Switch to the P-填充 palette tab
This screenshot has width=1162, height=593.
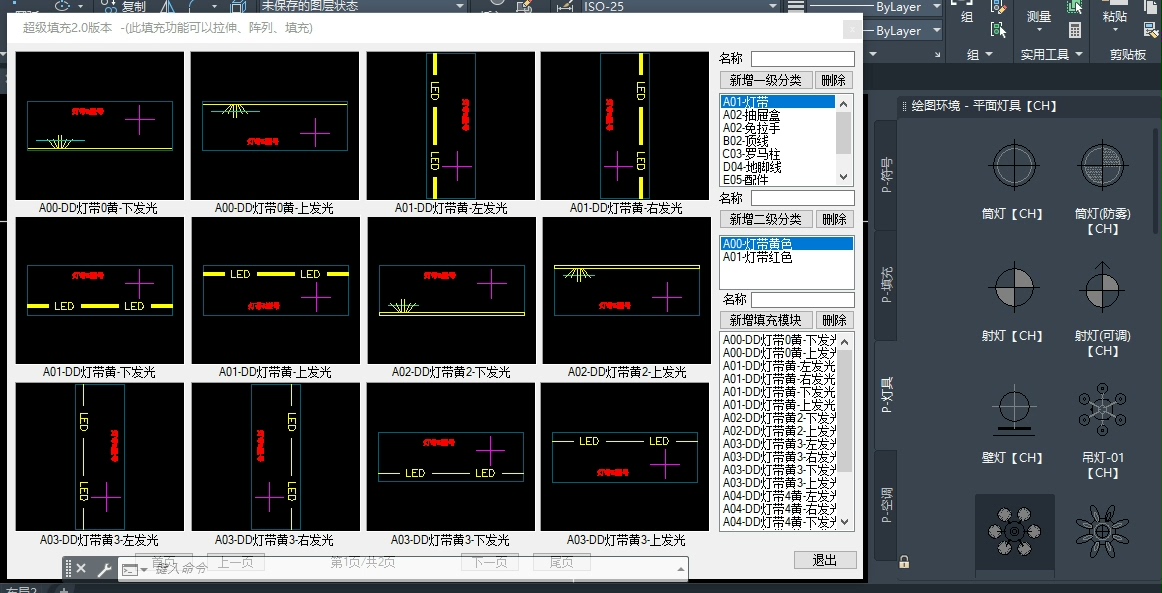pos(886,286)
